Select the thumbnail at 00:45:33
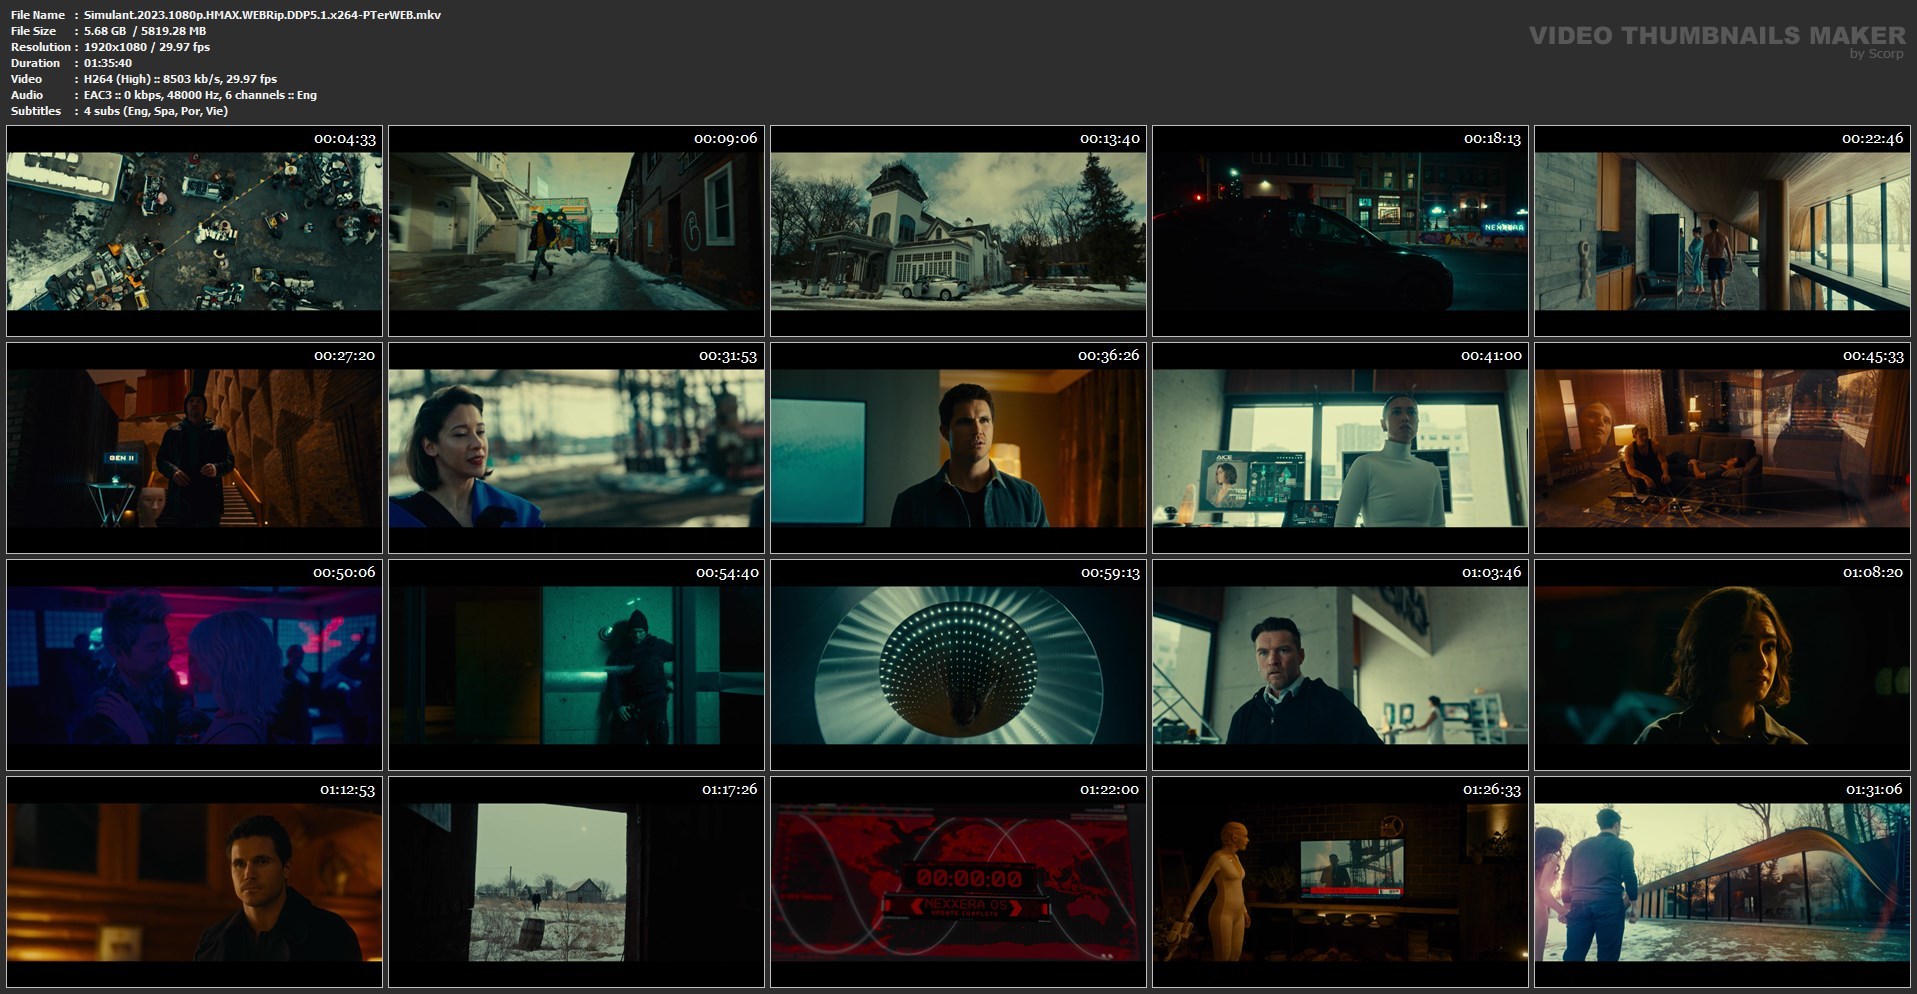The height and width of the screenshot is (994, 1917). [1722, 448]
